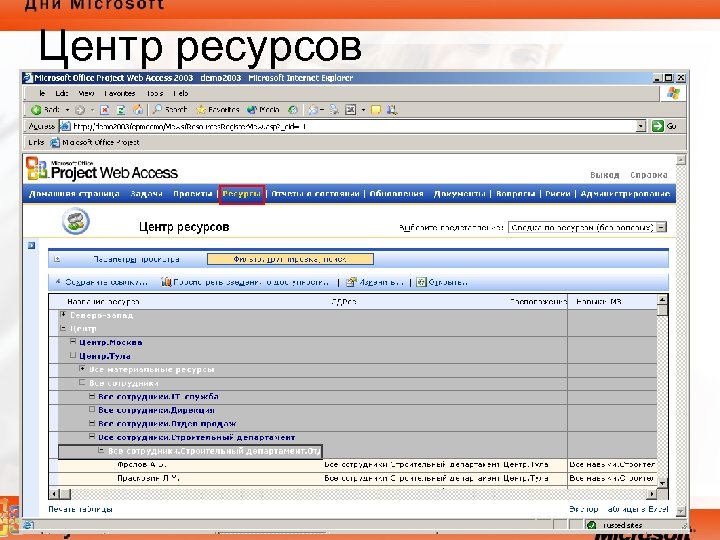The height and width of the screenshot is (540, 720).
Task: Click Сохранить ссылку link
Action: [106, 282]
